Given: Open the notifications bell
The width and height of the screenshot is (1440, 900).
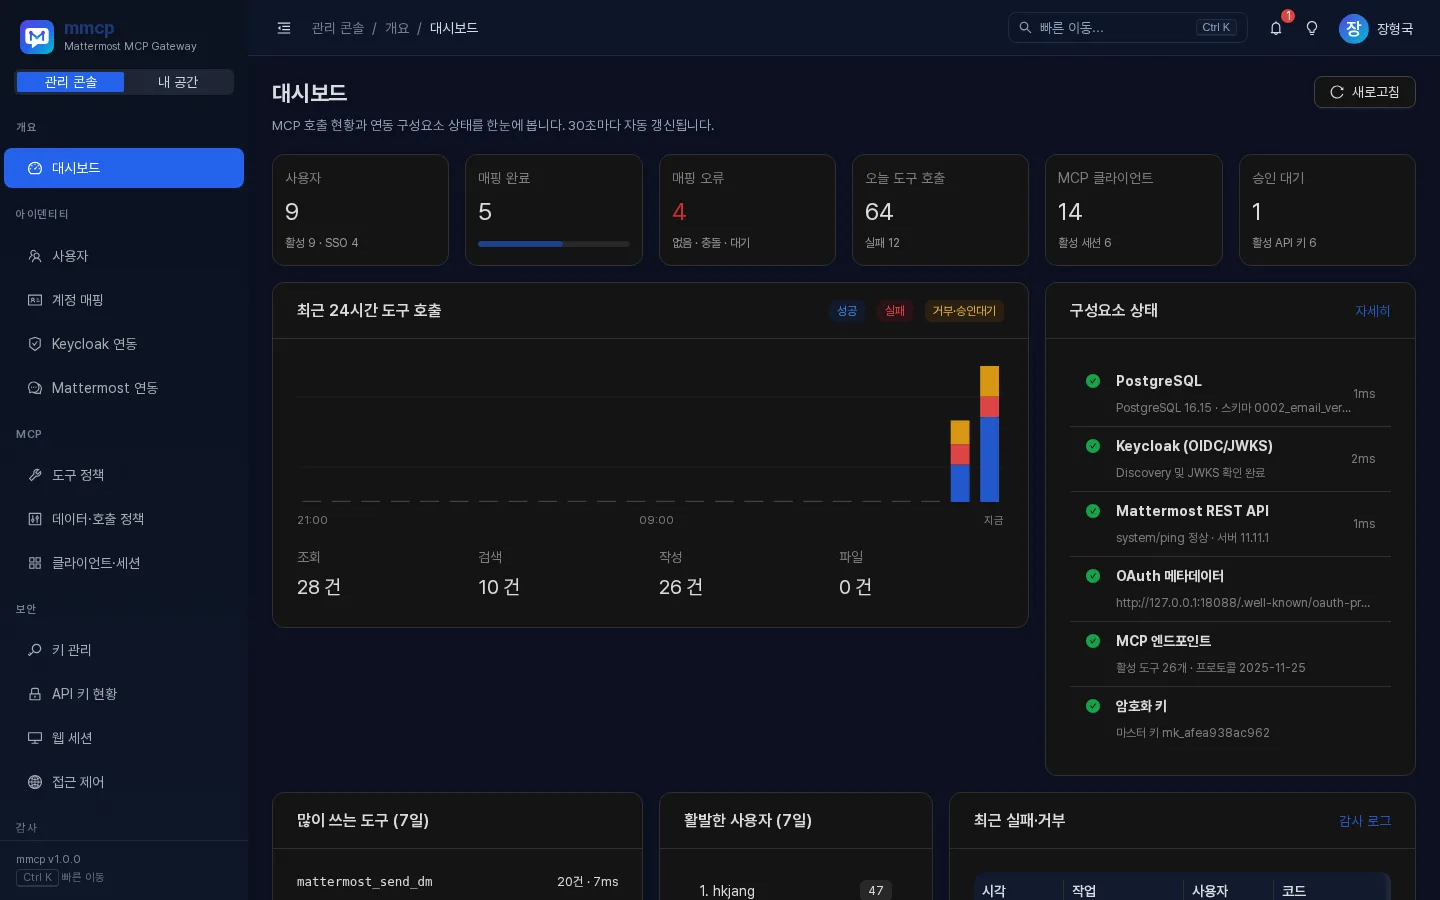Looking at the screenshot, I should (x=1276, y=28).
